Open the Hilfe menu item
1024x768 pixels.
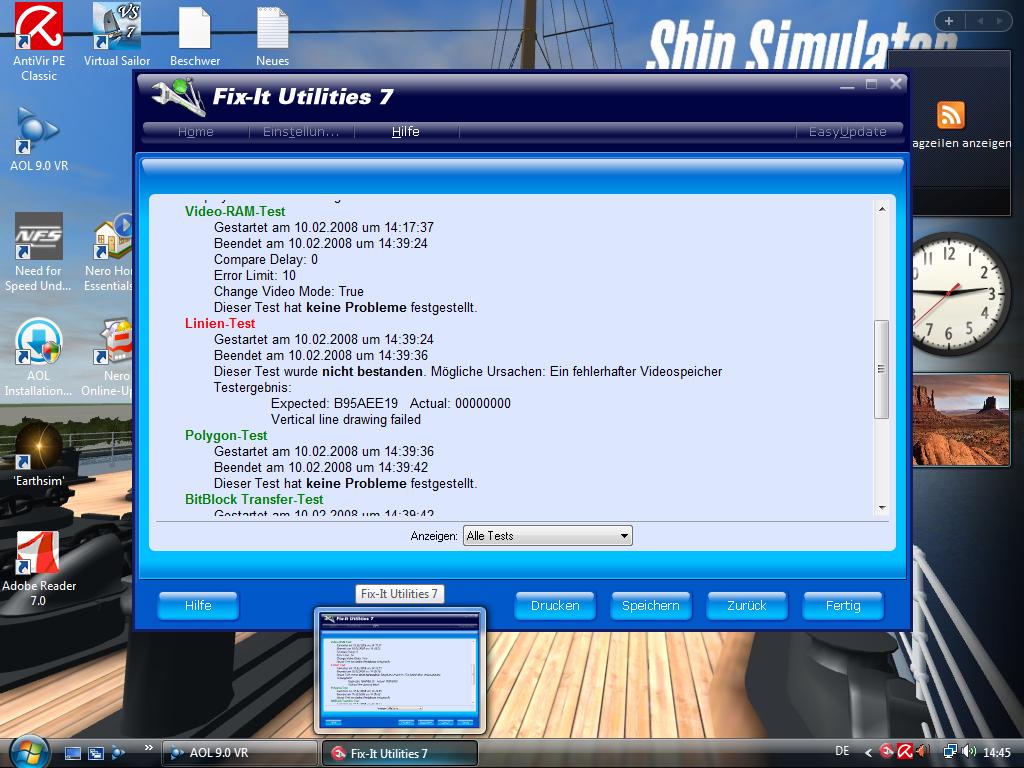click(406, 131)
